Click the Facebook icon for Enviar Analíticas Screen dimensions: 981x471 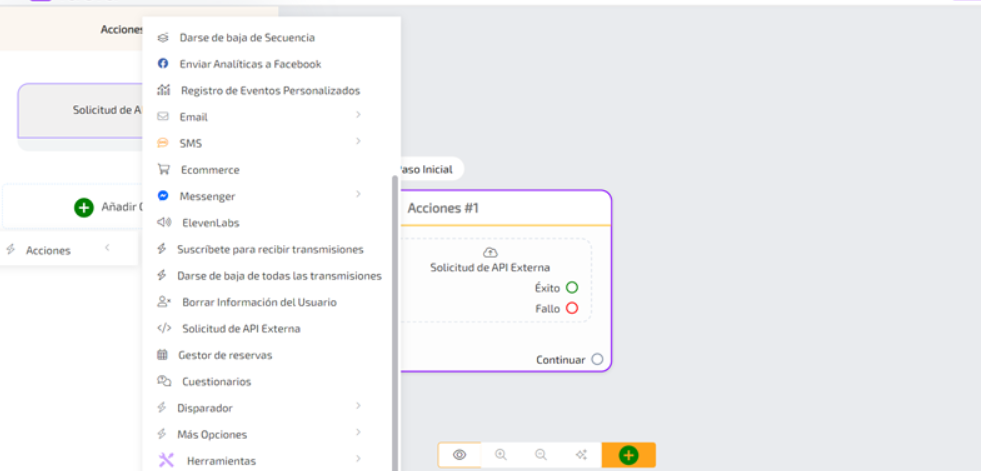coord(163,64)
